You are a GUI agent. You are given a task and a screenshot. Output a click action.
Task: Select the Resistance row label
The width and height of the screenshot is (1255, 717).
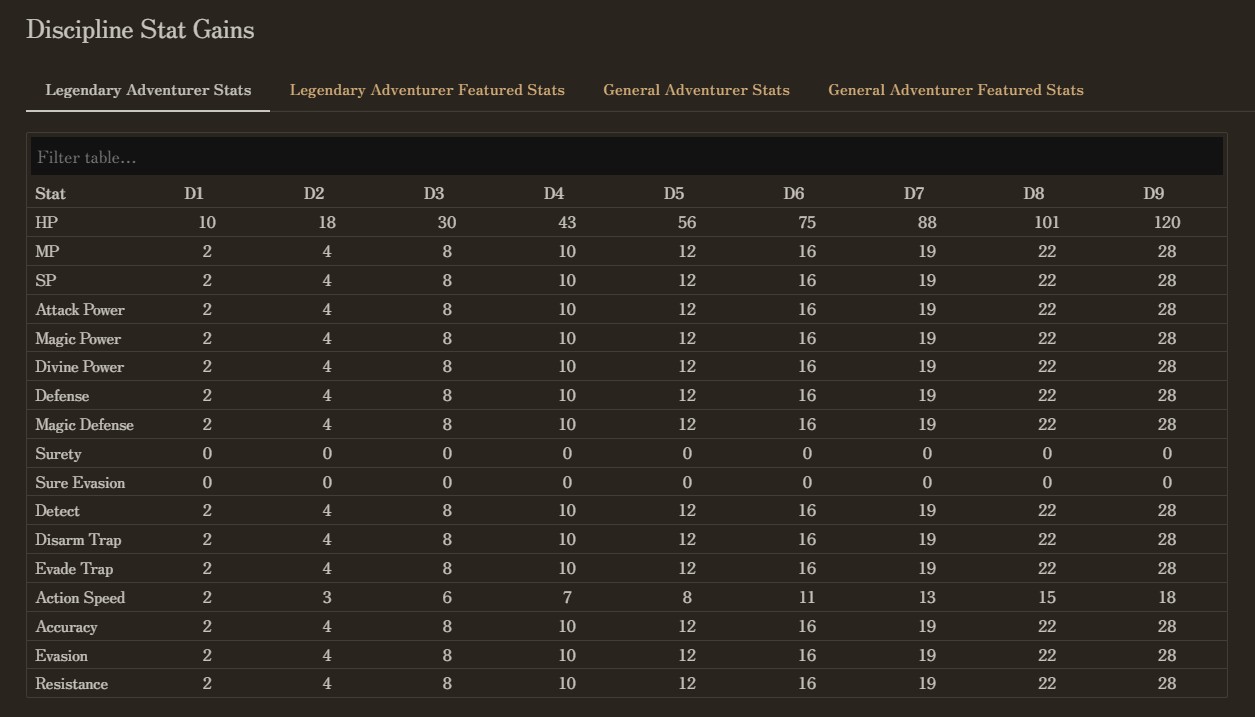coord(71,684)
